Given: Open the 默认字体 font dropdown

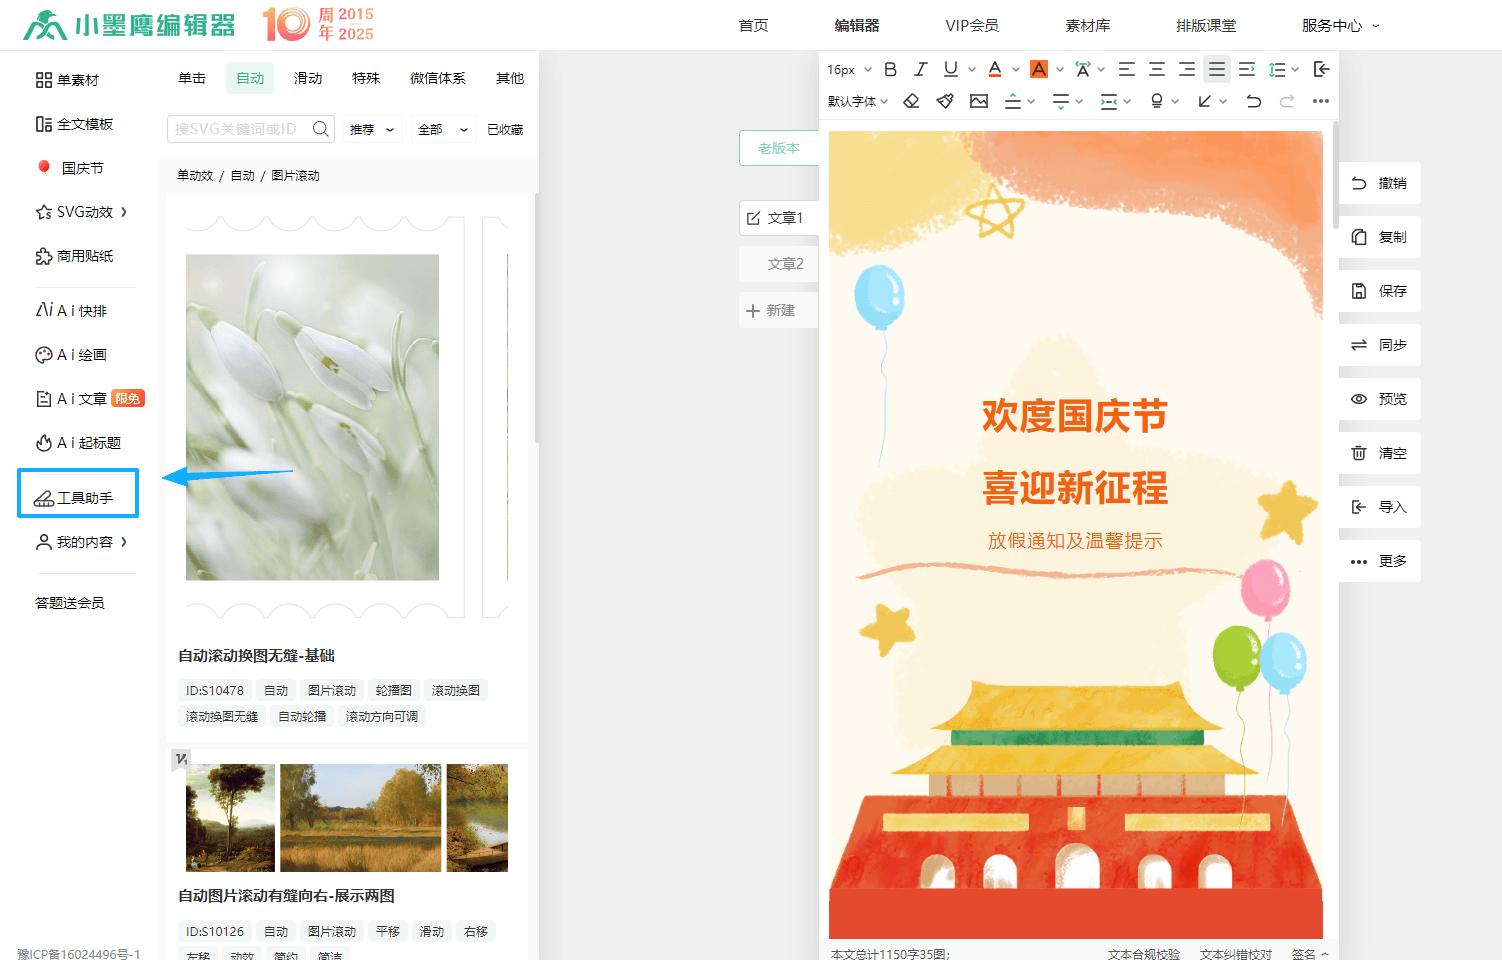Looking at the screenshot, I should tap(857, 101).
